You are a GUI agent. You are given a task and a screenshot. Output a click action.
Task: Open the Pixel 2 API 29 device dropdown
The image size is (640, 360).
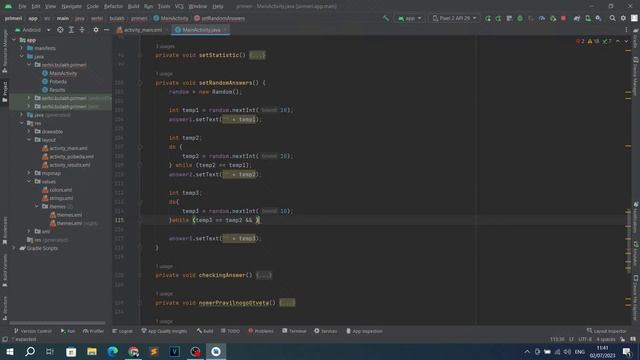(x=454, y=18)
